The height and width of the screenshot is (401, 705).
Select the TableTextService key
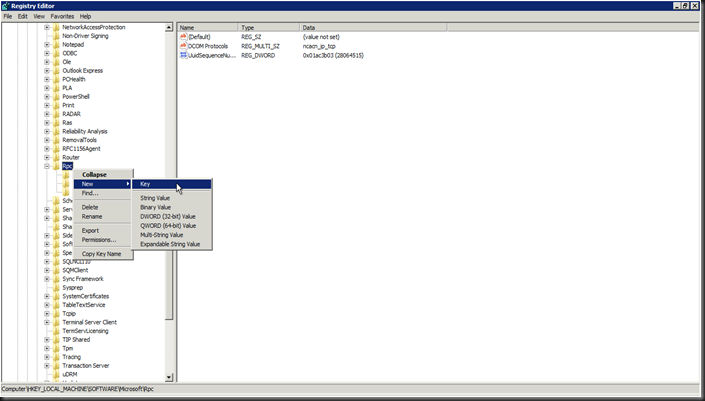pos(84,305)
